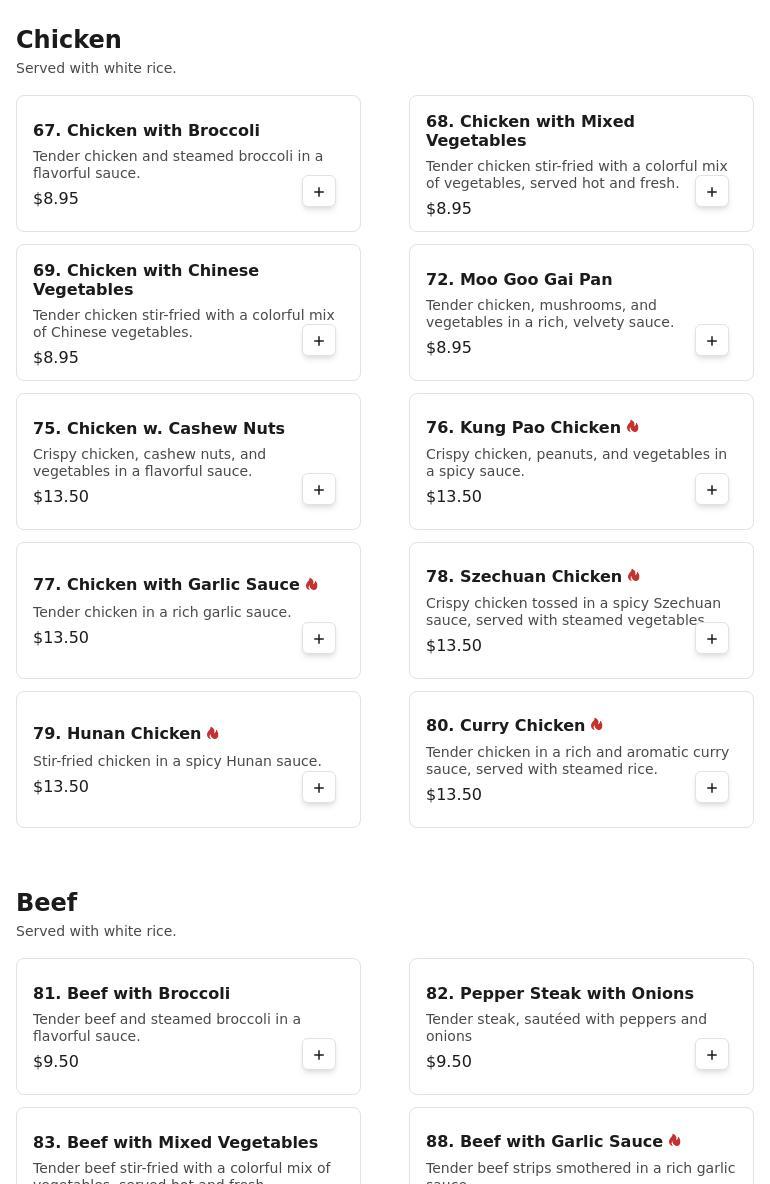Add Szechuan Chicken plus icon
This screenshot has width=770, height=1184.
click(x=711, y=639)
